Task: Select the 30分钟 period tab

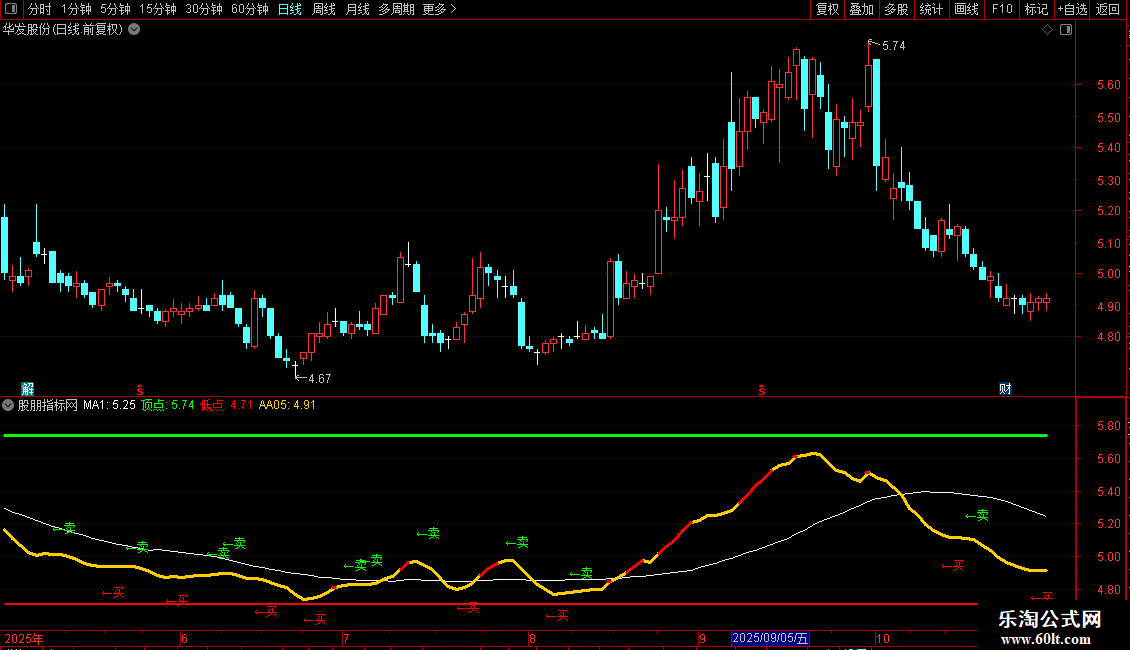Action: click(204, 9)
